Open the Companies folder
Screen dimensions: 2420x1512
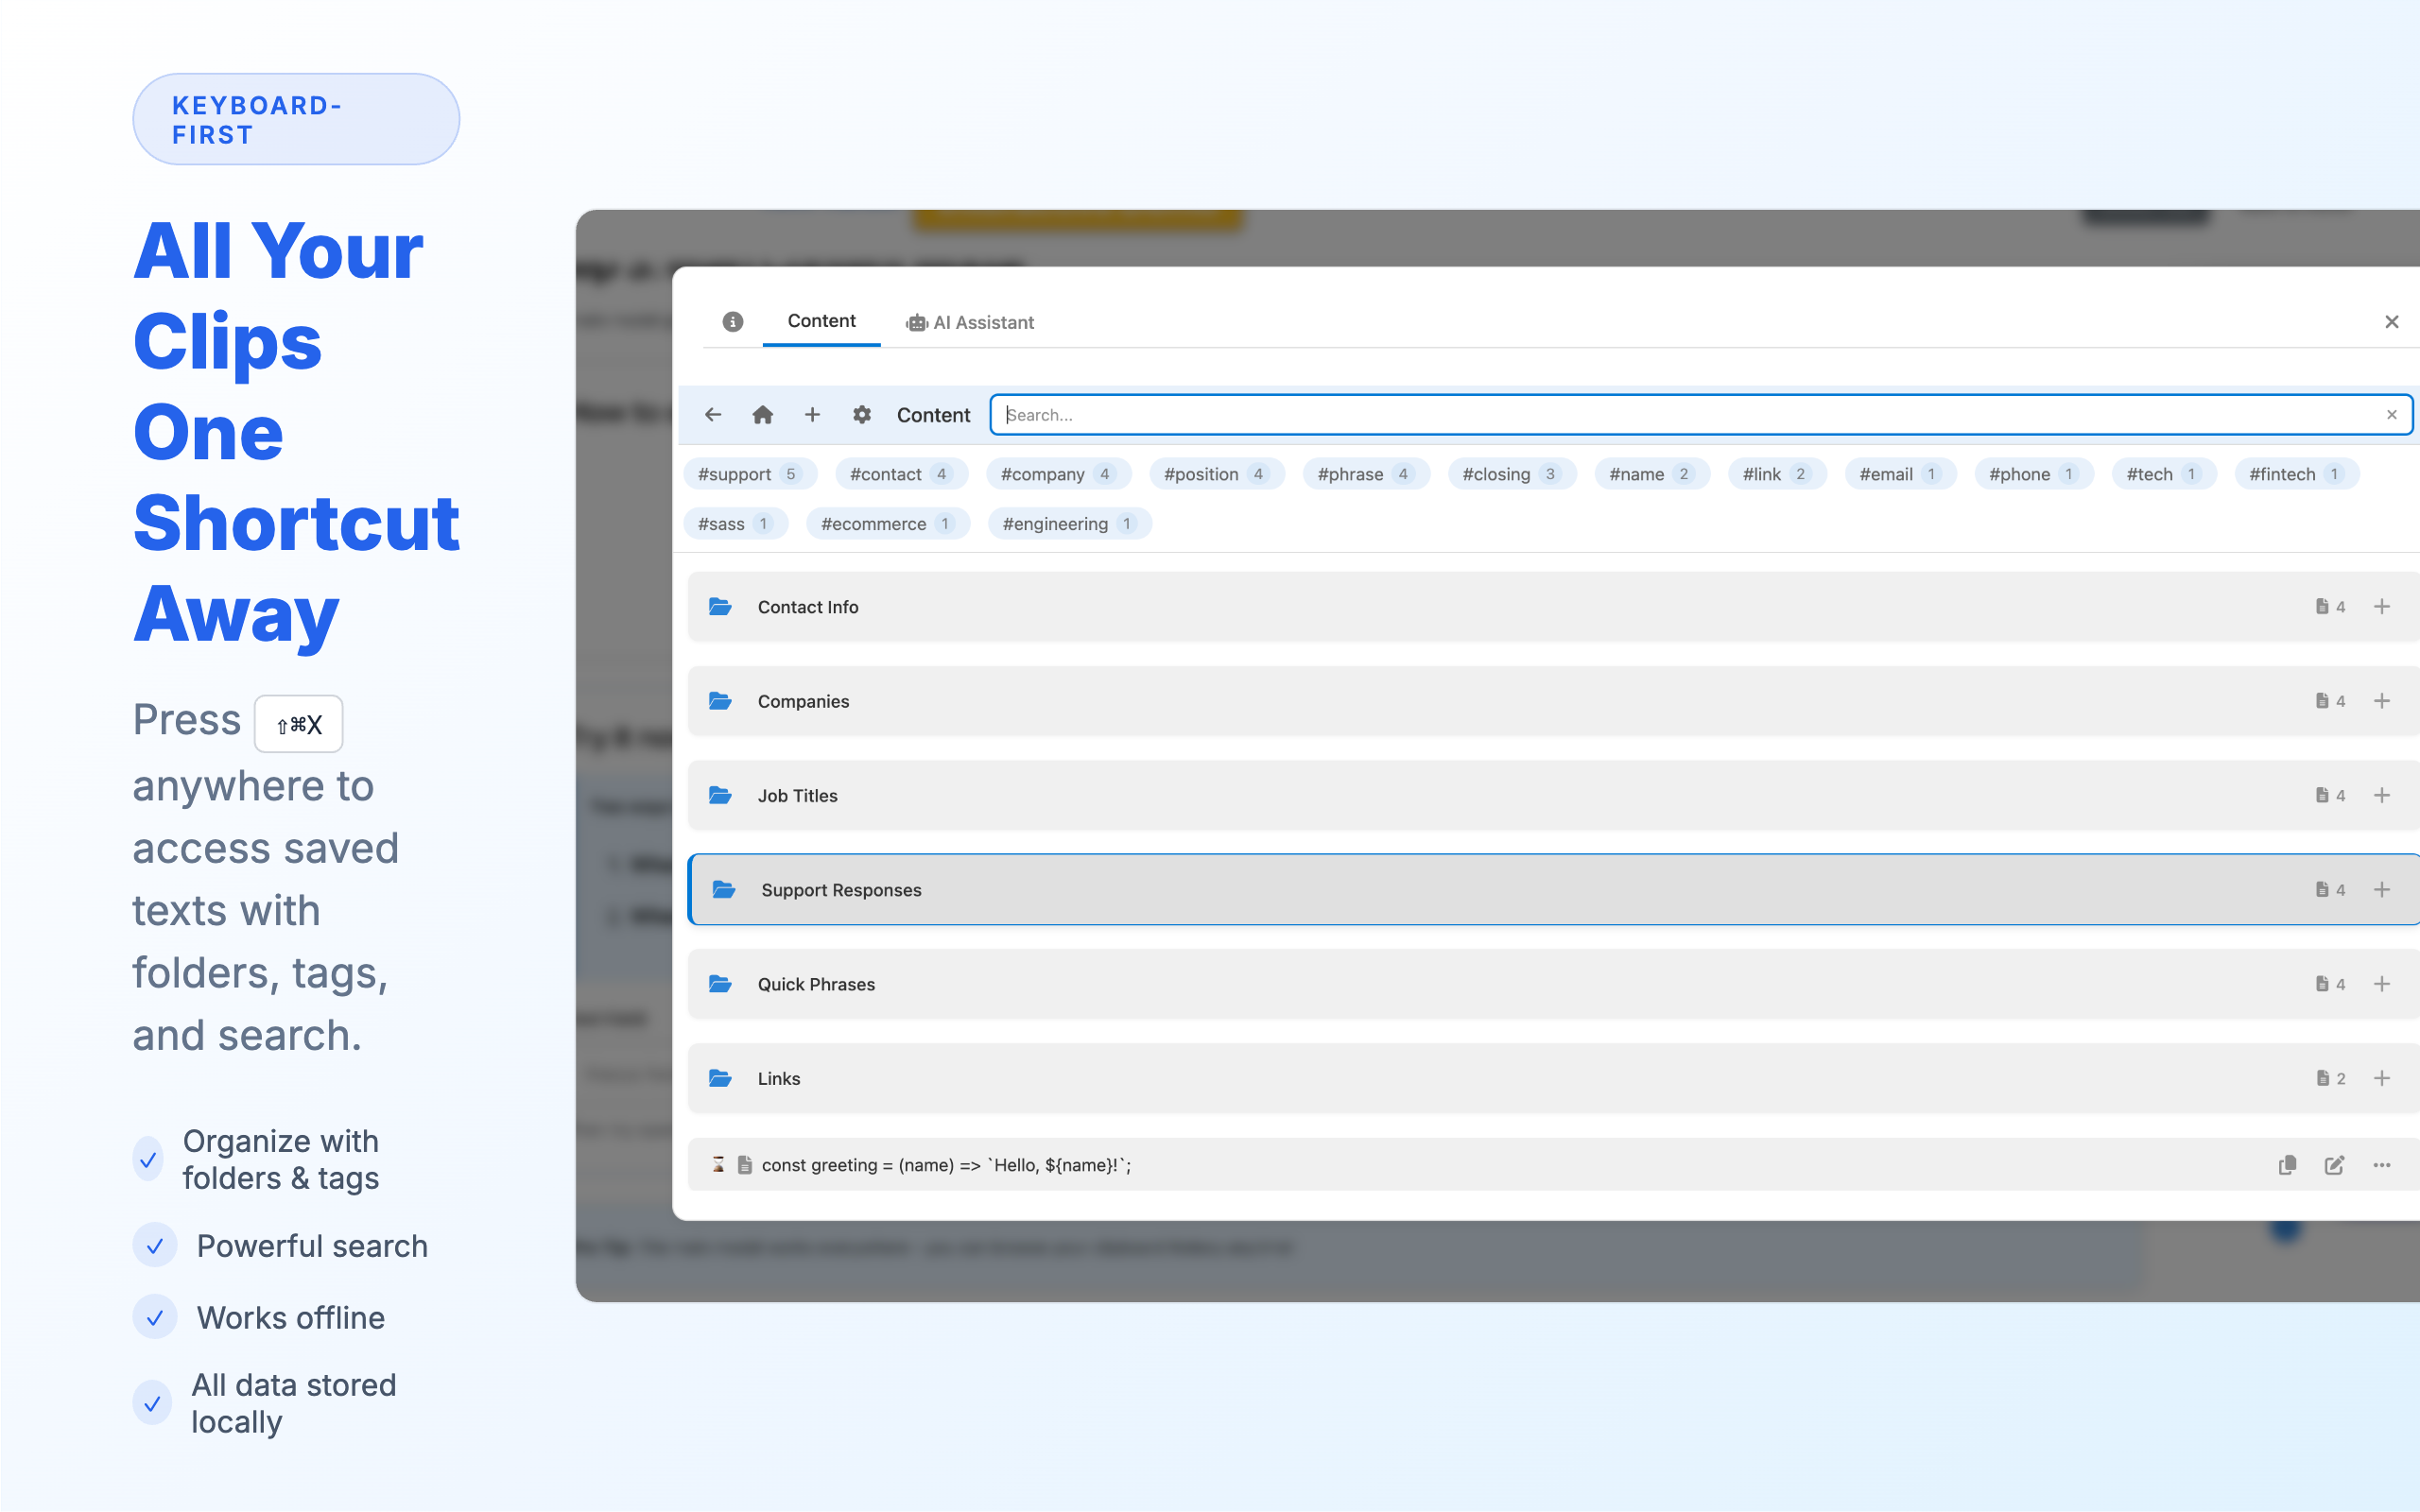coord(803,701)
